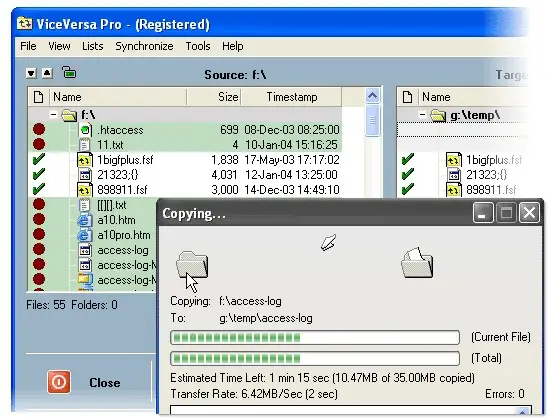Image resolution: width=550 pixels, height=420 pixels.
Task: Click the red dot beside a10pro.htm
Action: [x=39, y=234]
